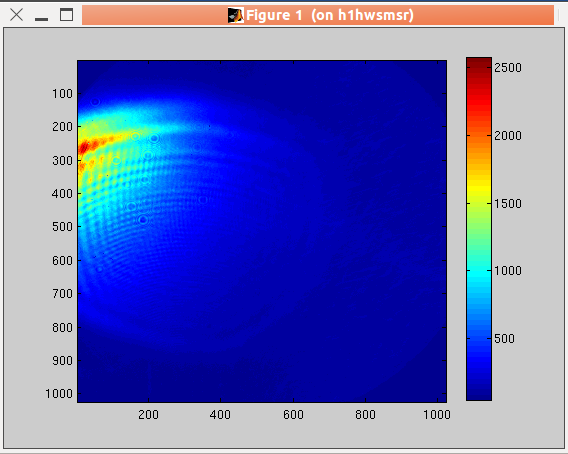Close the Figure 1 window
The image size is (568, 454).
click(x=16, y=15)
